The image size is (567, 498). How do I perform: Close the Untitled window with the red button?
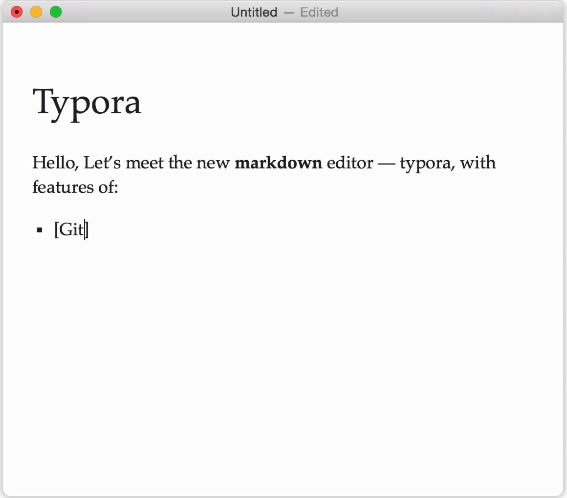(x=17, y=12)
